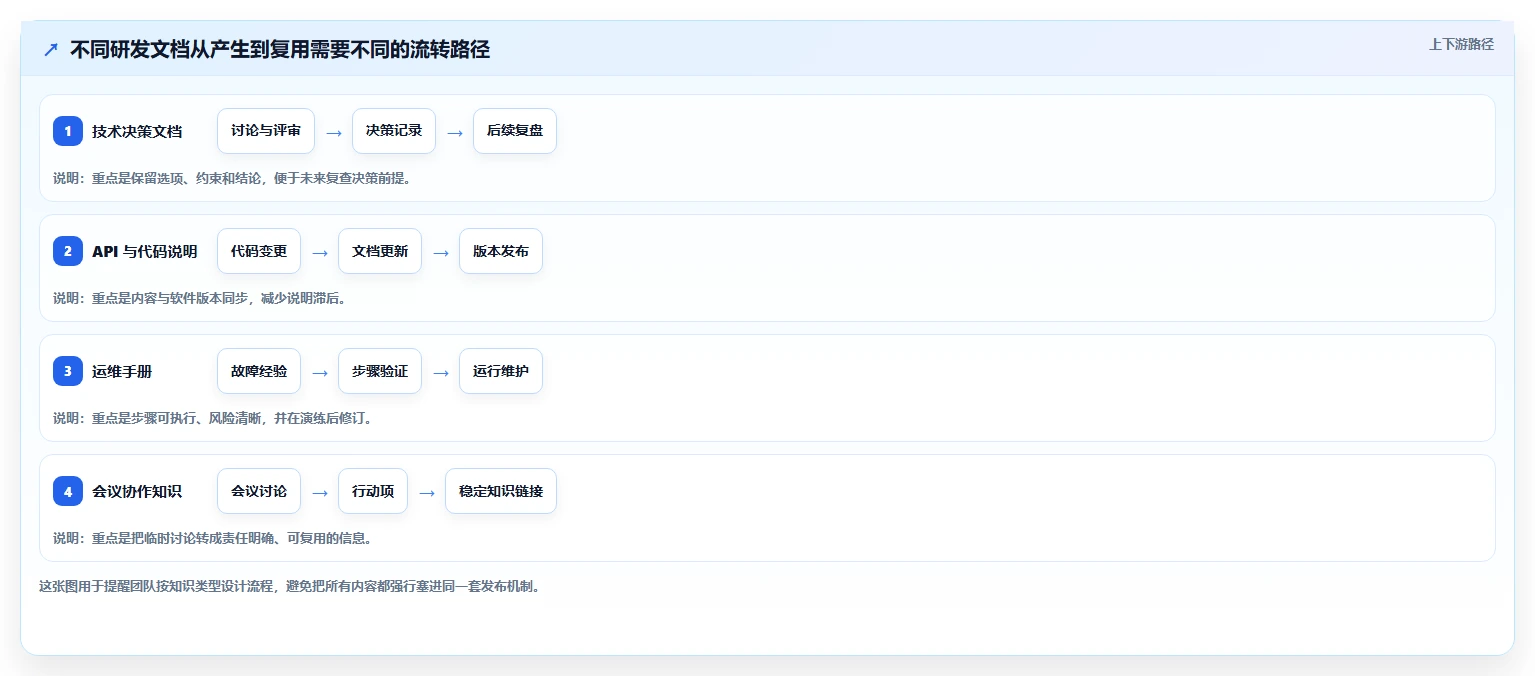The image size is (1535, 676).
Task: Select the 讨论与评审 step chip
Action: (266, 131)
